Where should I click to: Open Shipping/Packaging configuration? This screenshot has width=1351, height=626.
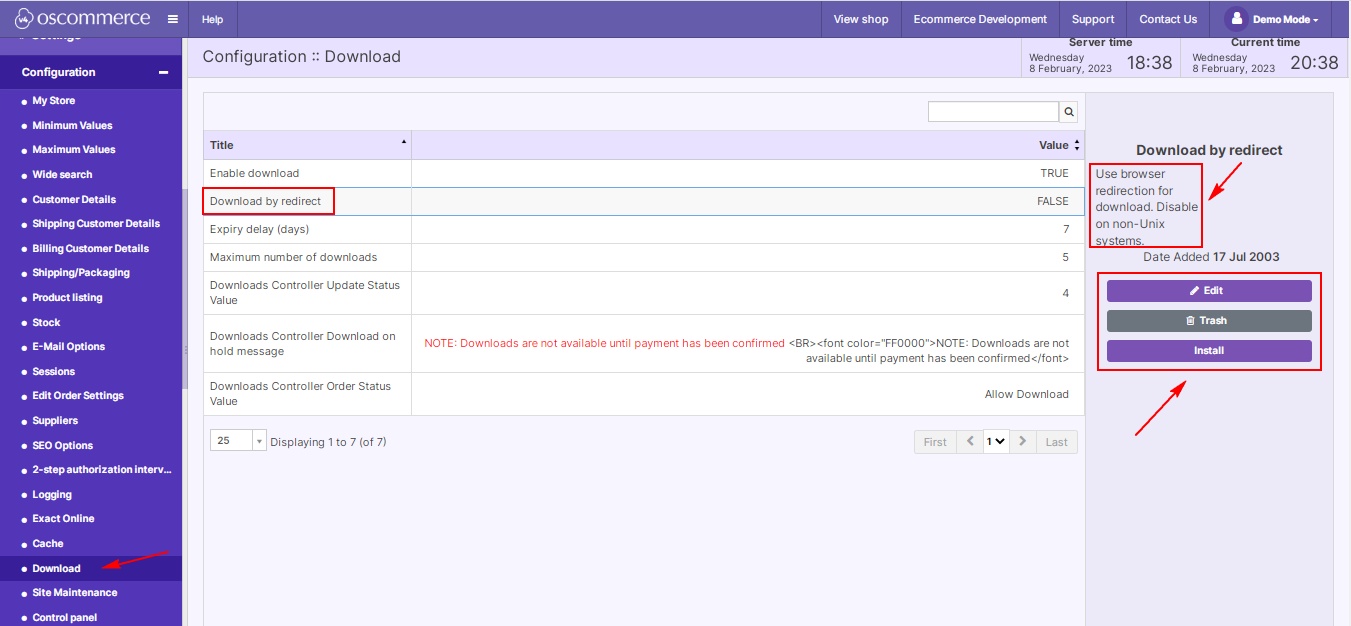coord(81,273)
